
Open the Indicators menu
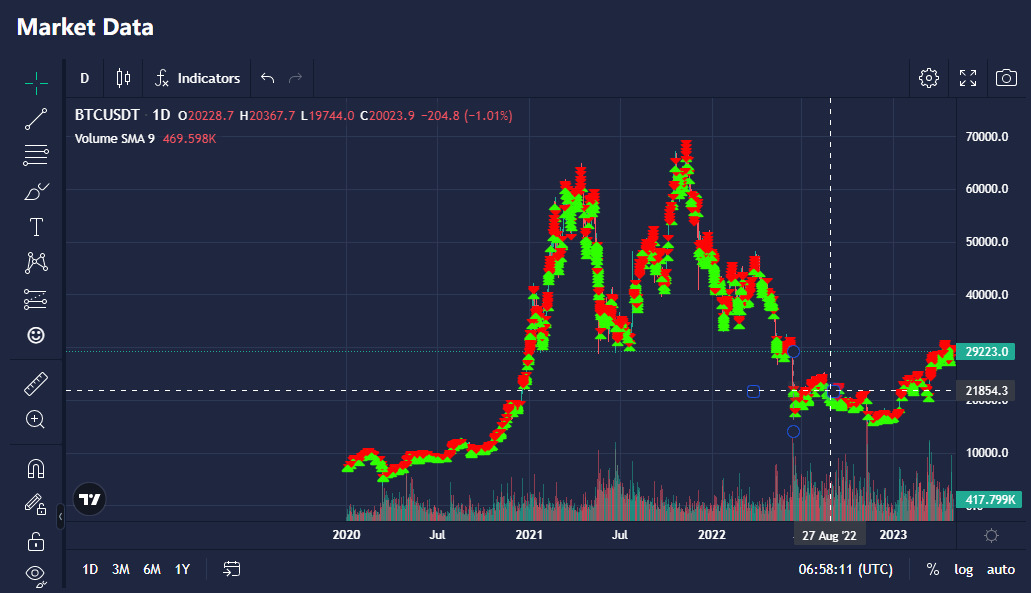click(x=198, y=78)
